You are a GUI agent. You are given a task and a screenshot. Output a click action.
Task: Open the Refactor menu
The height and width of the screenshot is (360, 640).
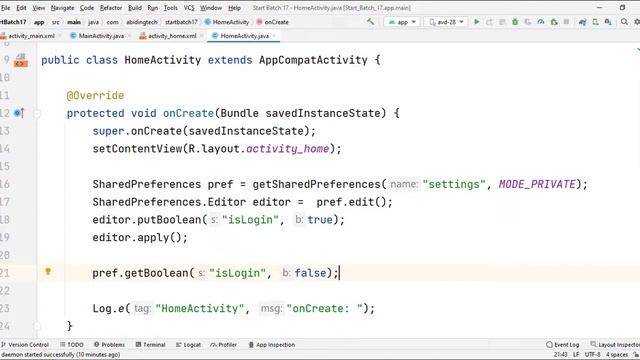111,8
